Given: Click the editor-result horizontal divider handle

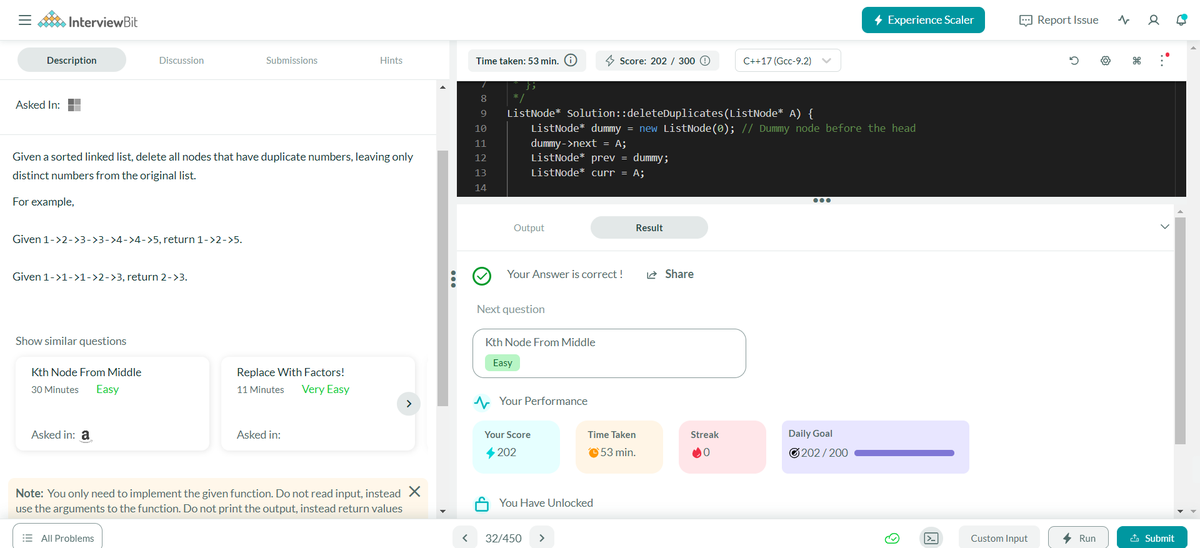Looking at the screenshot, I should [x=823, y=200].
